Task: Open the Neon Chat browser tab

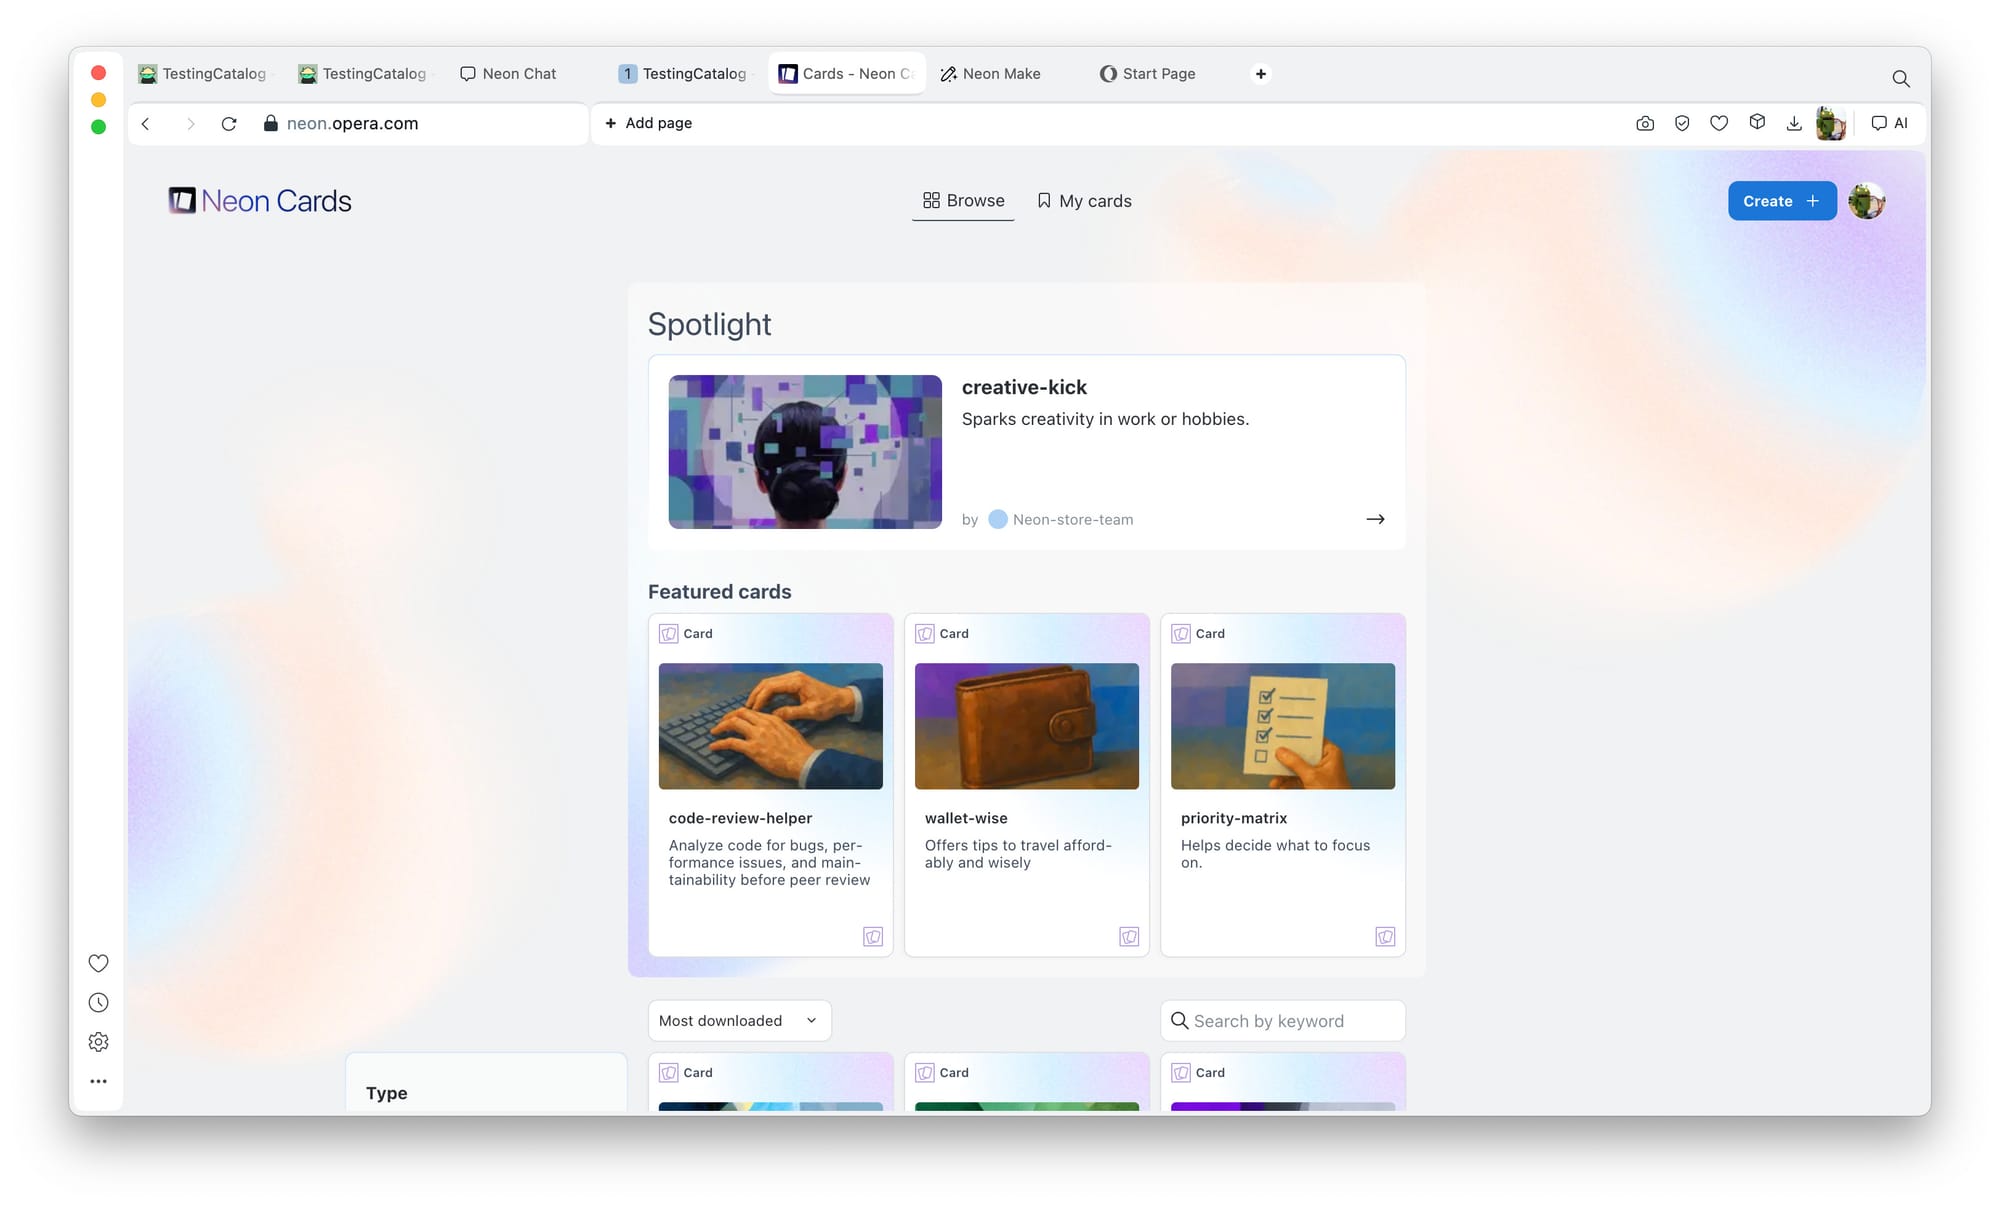Action: point(508,74)
